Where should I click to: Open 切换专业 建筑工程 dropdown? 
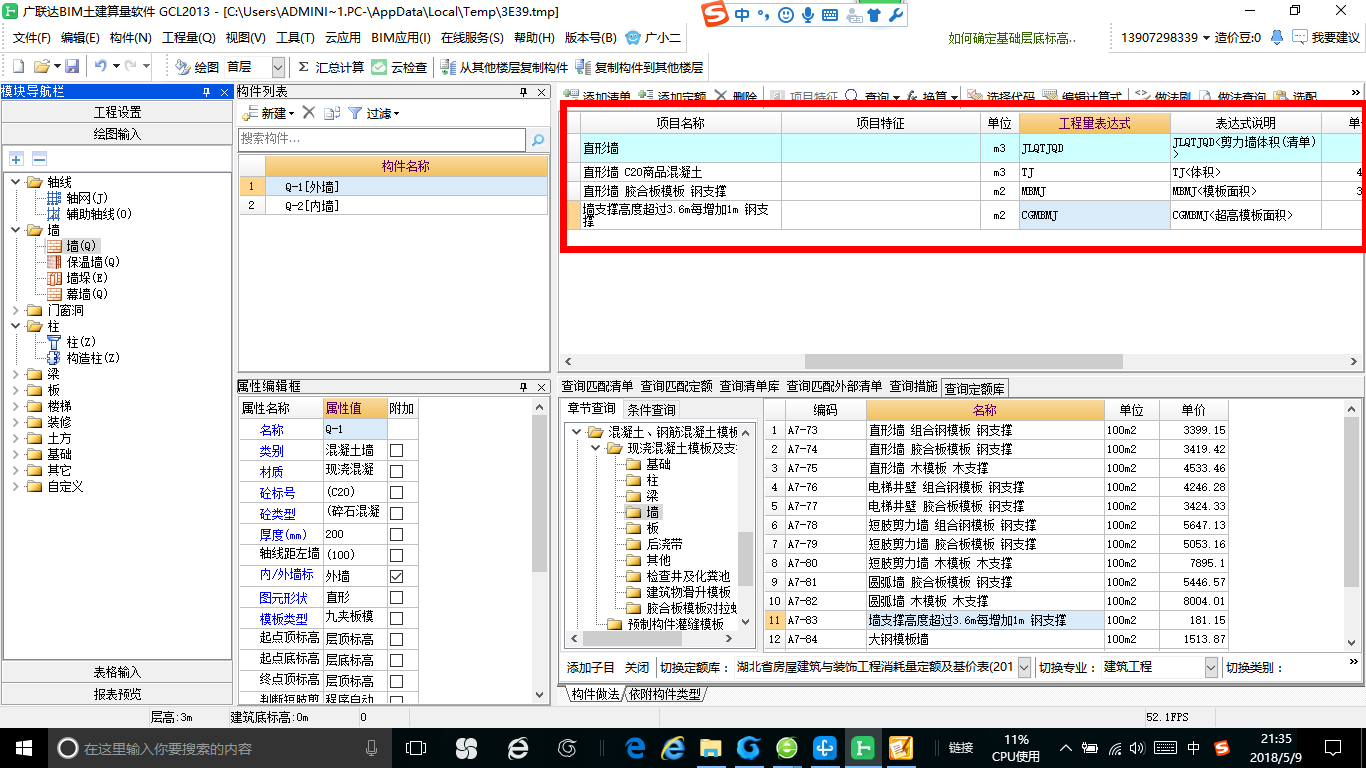[x=1211, y=667]
